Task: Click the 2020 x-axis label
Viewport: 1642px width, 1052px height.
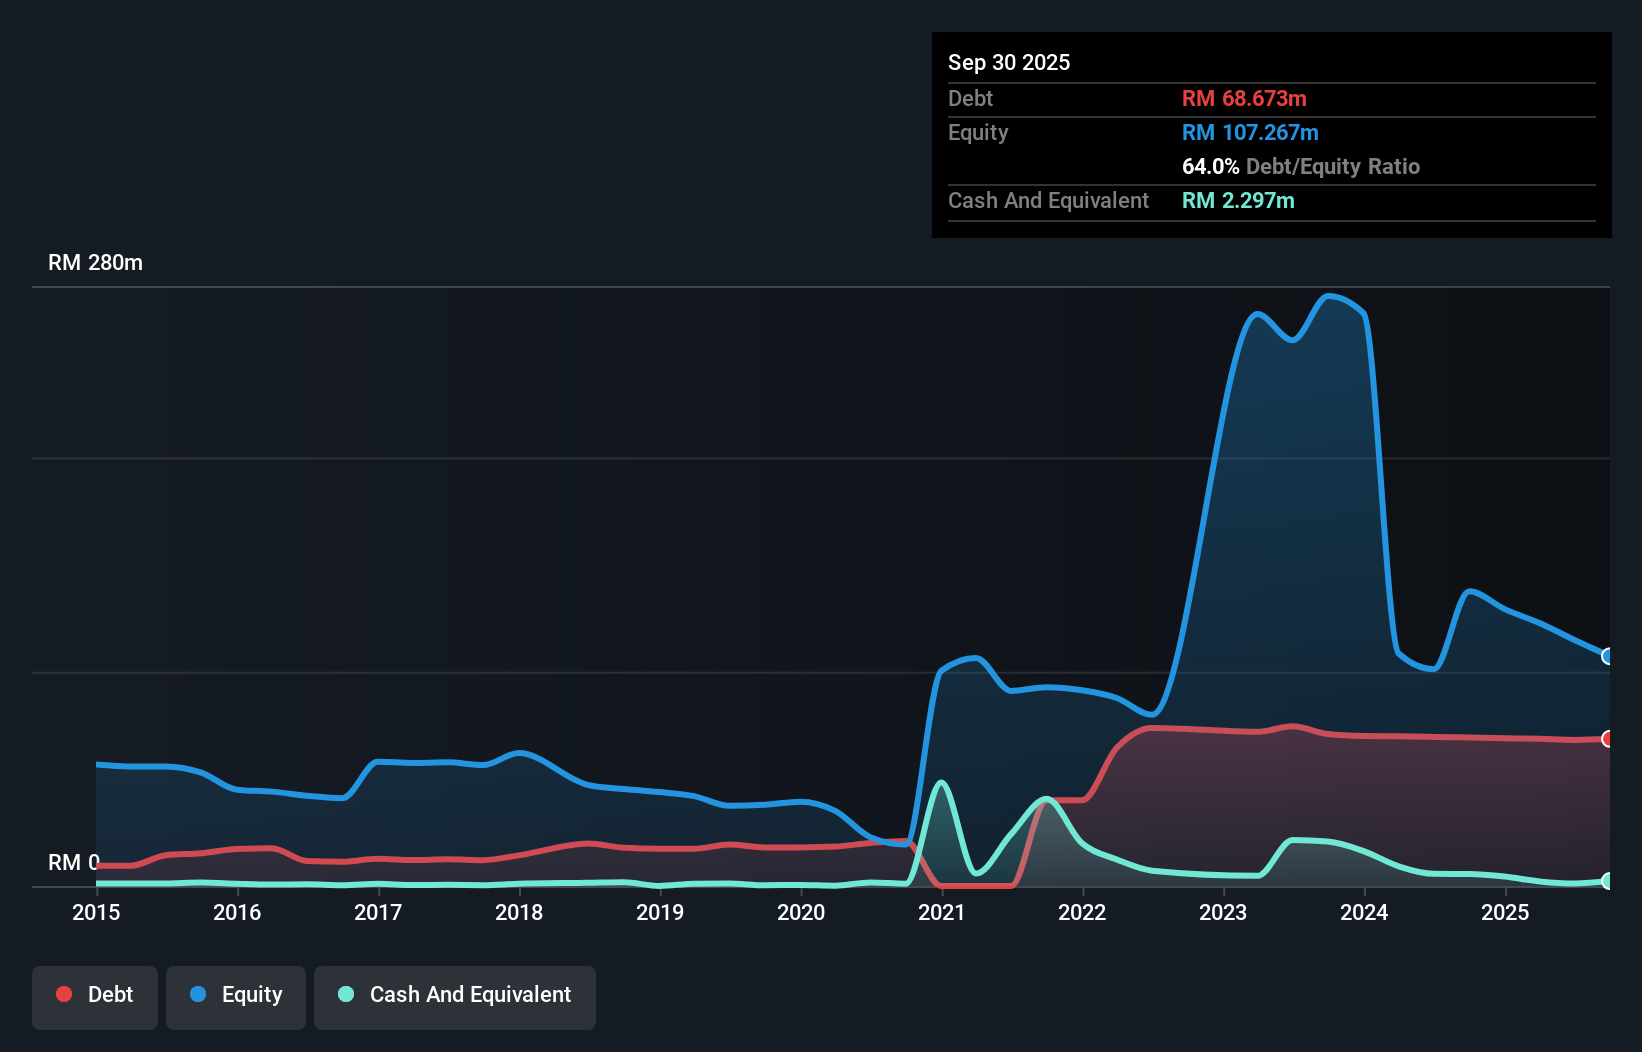Action: tap(801, 912)
